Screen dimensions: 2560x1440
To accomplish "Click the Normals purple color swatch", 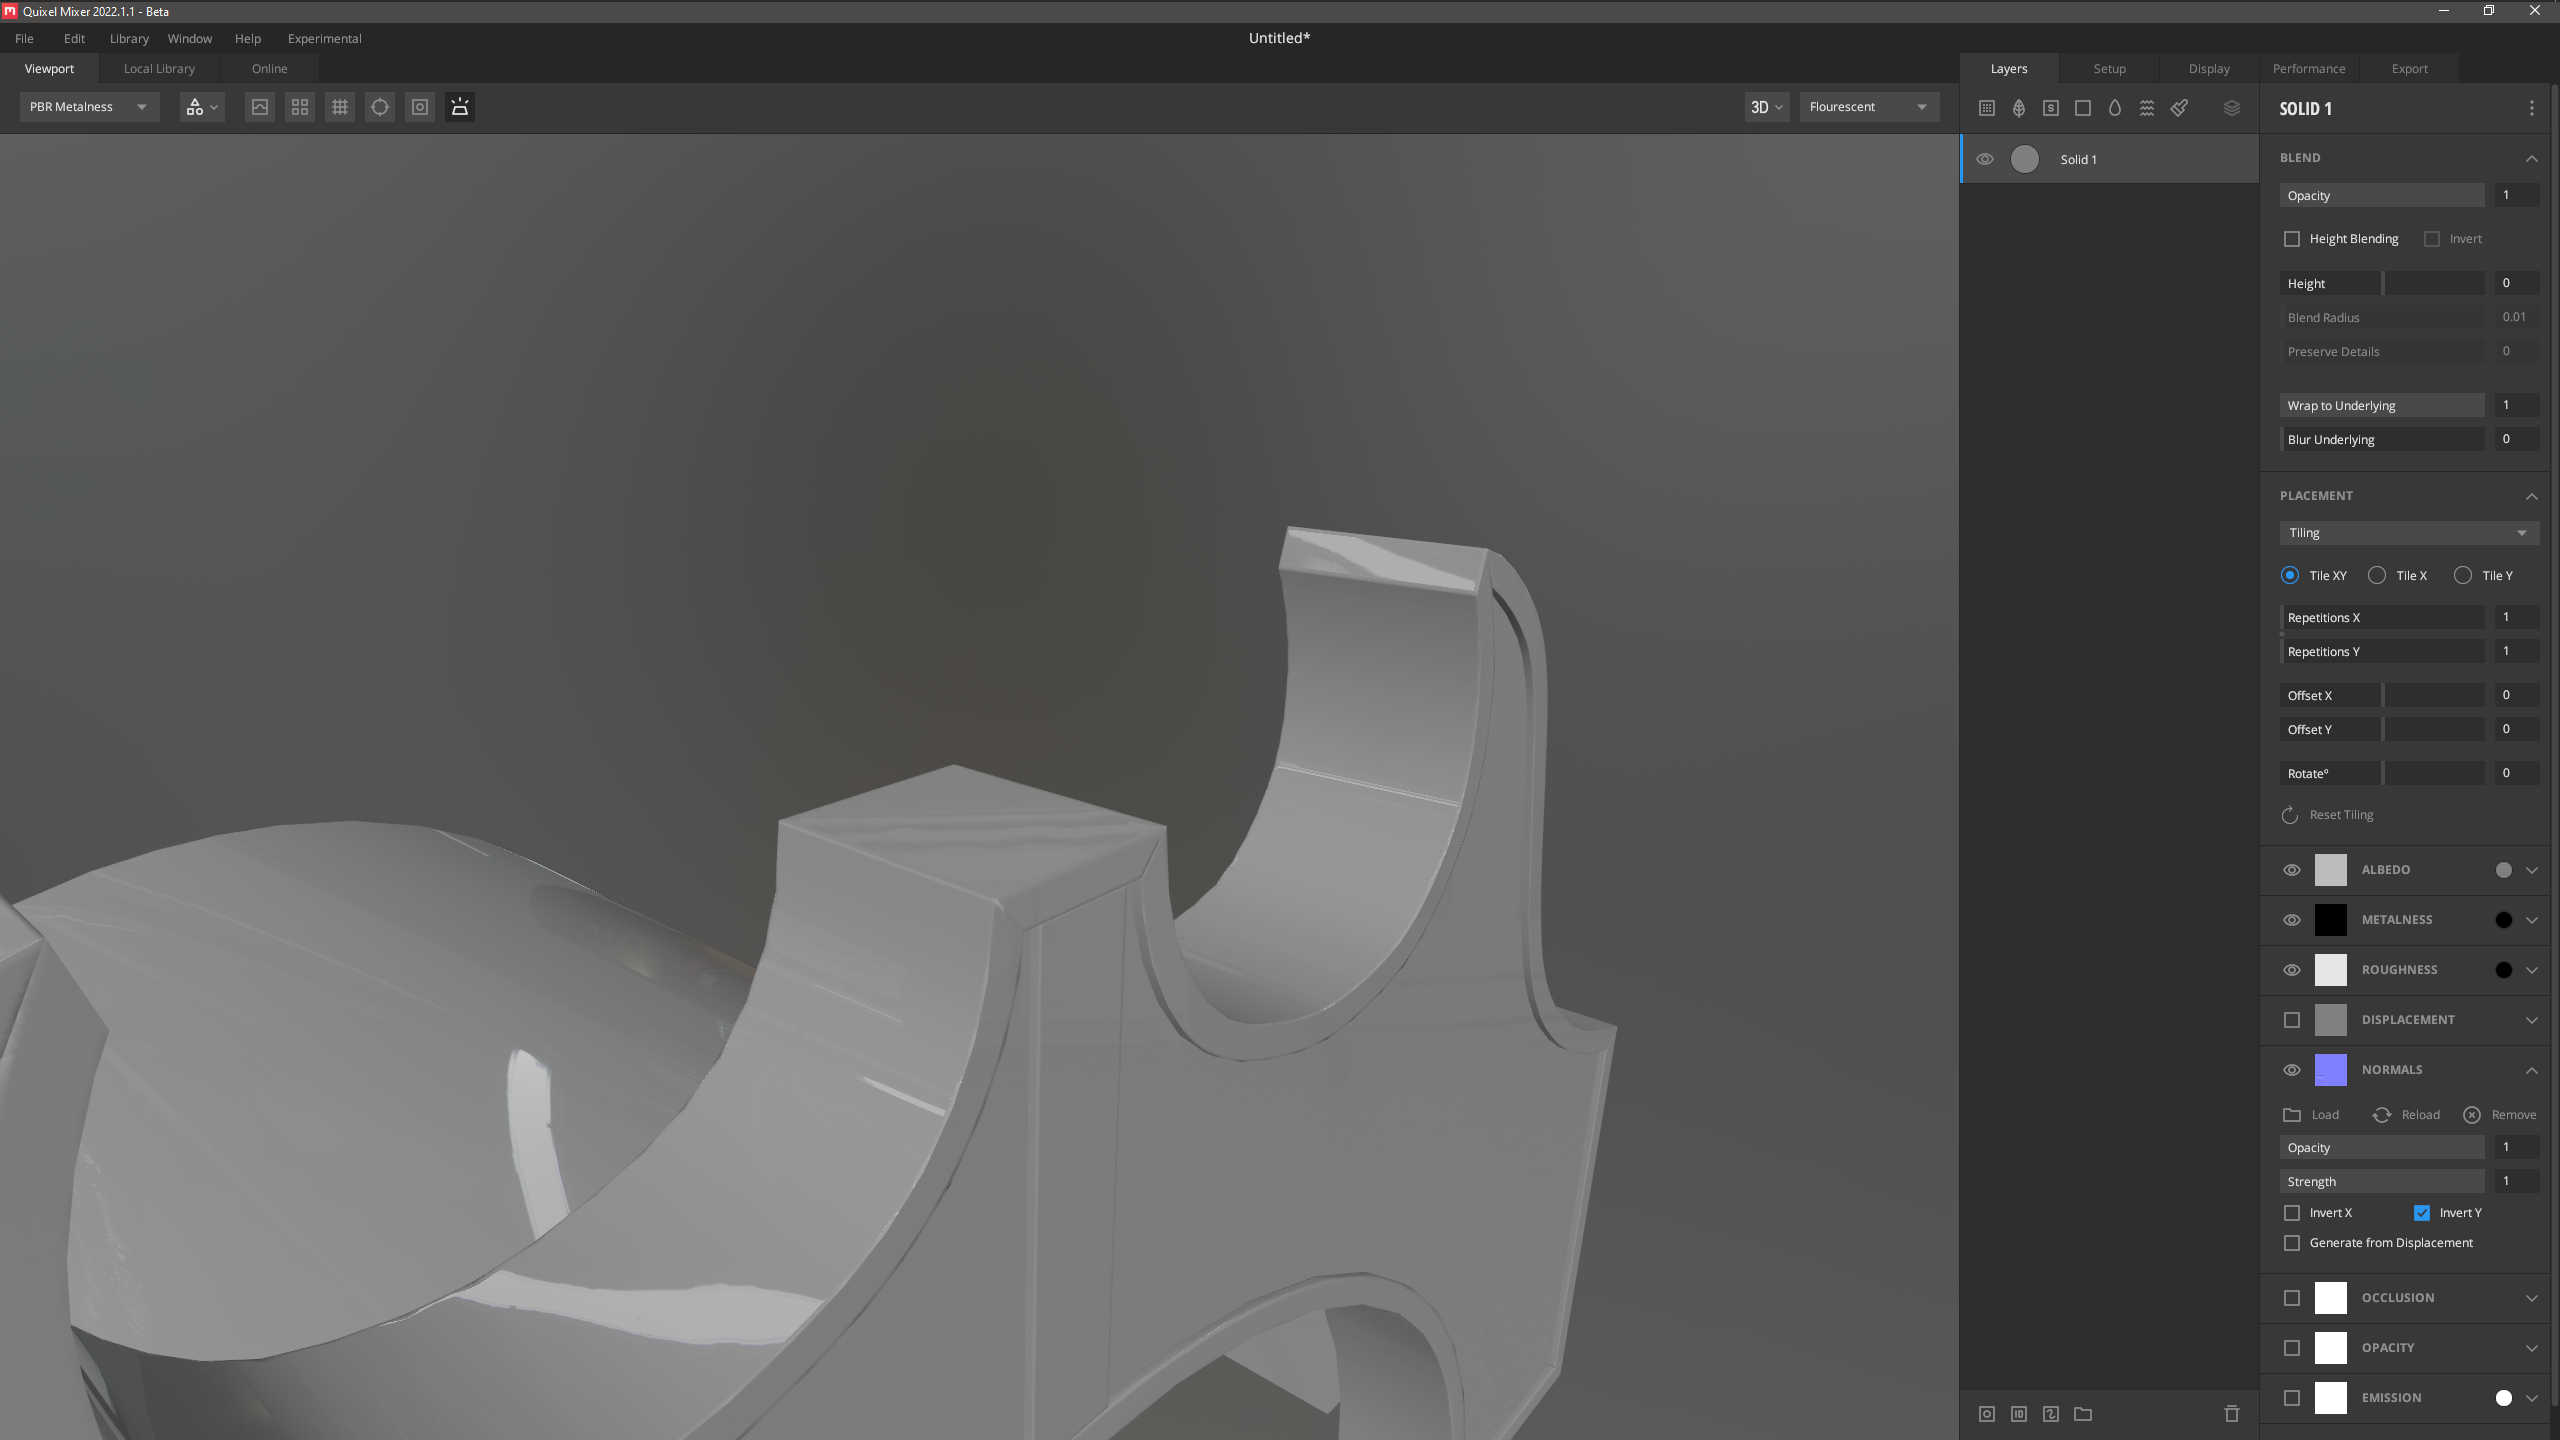I will point(2331,1070).
